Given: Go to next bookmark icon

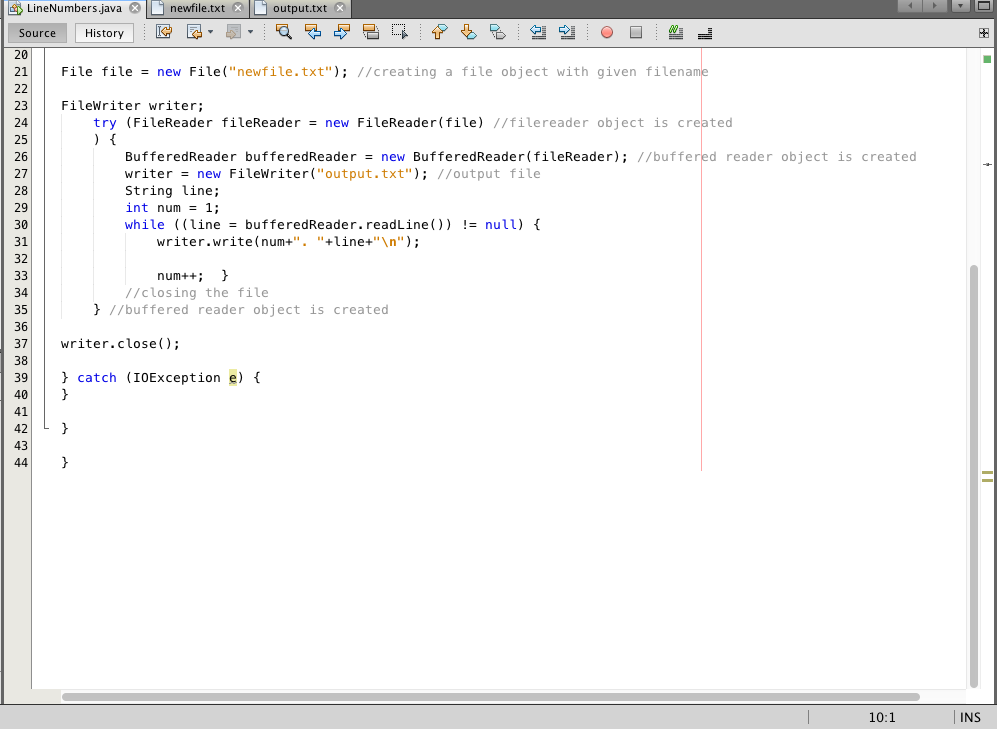Looking at the screenshot, I should coord(469,32).
